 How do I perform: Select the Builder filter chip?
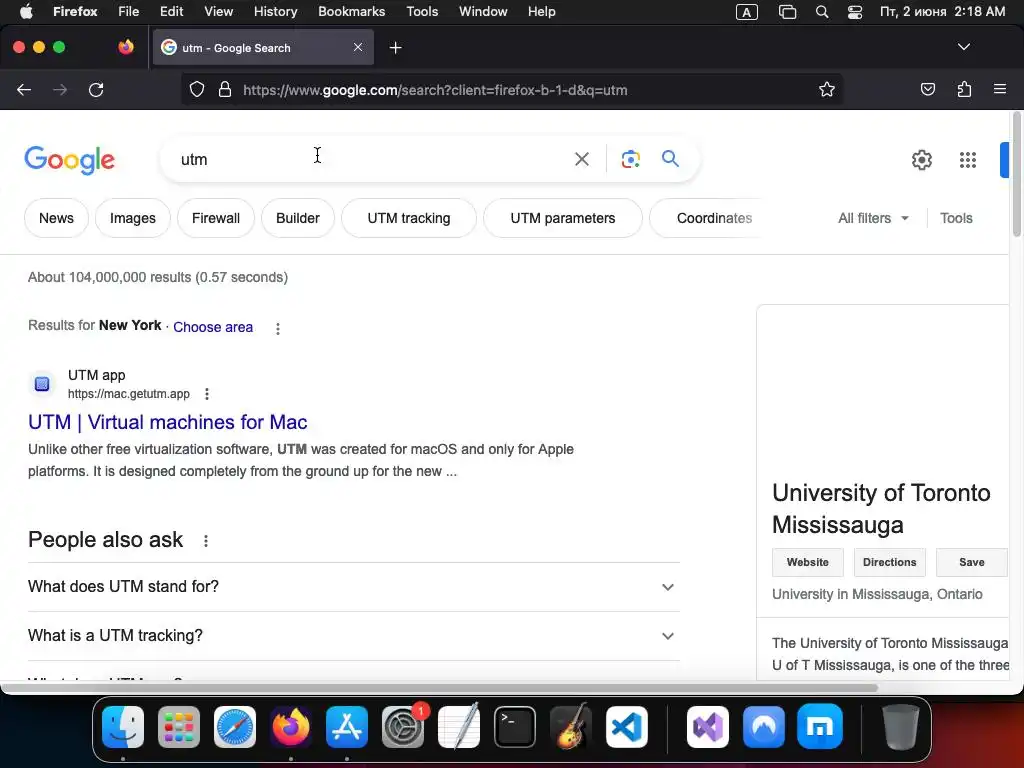(x=298, y=218)
